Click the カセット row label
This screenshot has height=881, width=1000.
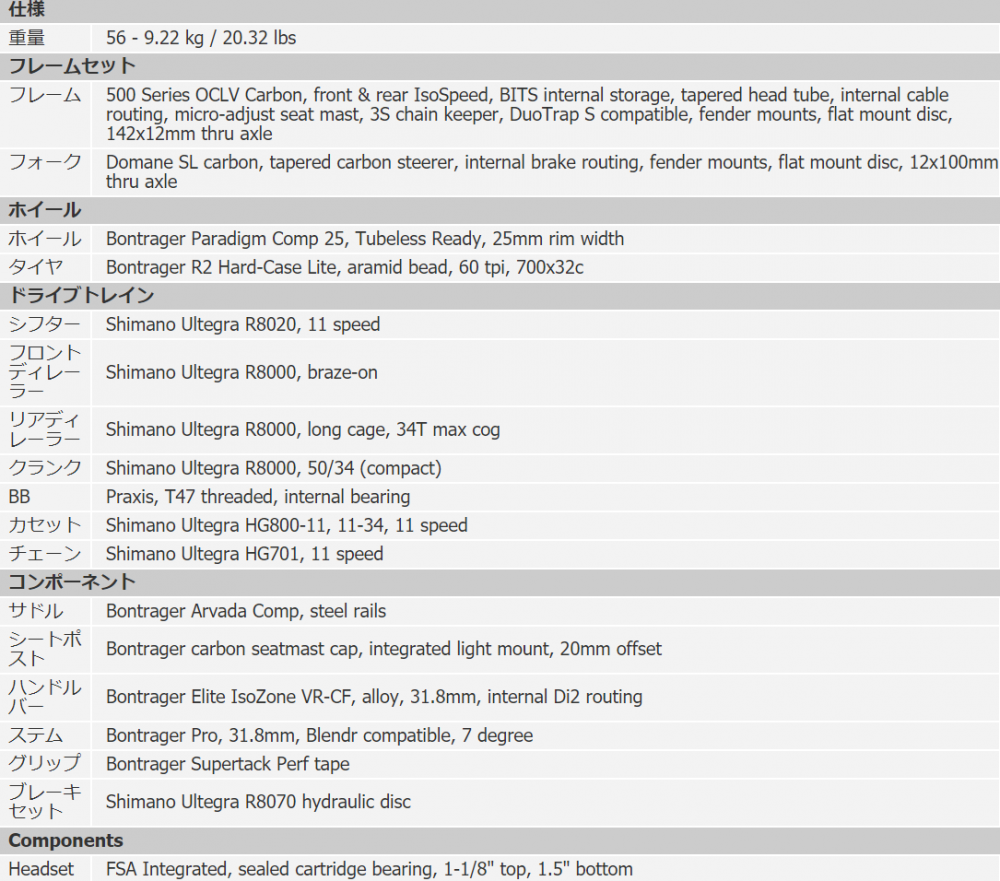45,525
